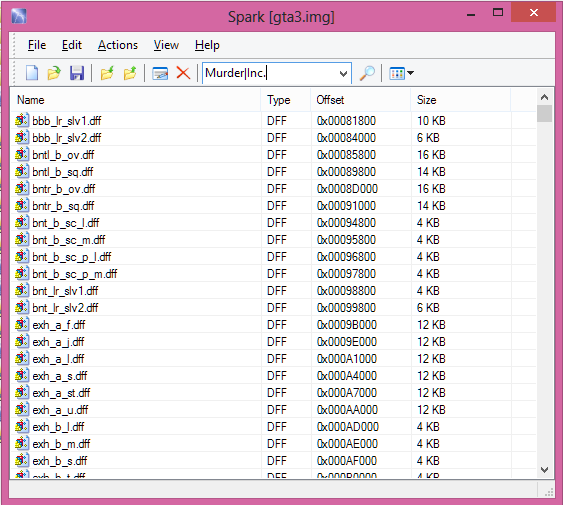
Task: Open the File menu
Action: point(37,45)
